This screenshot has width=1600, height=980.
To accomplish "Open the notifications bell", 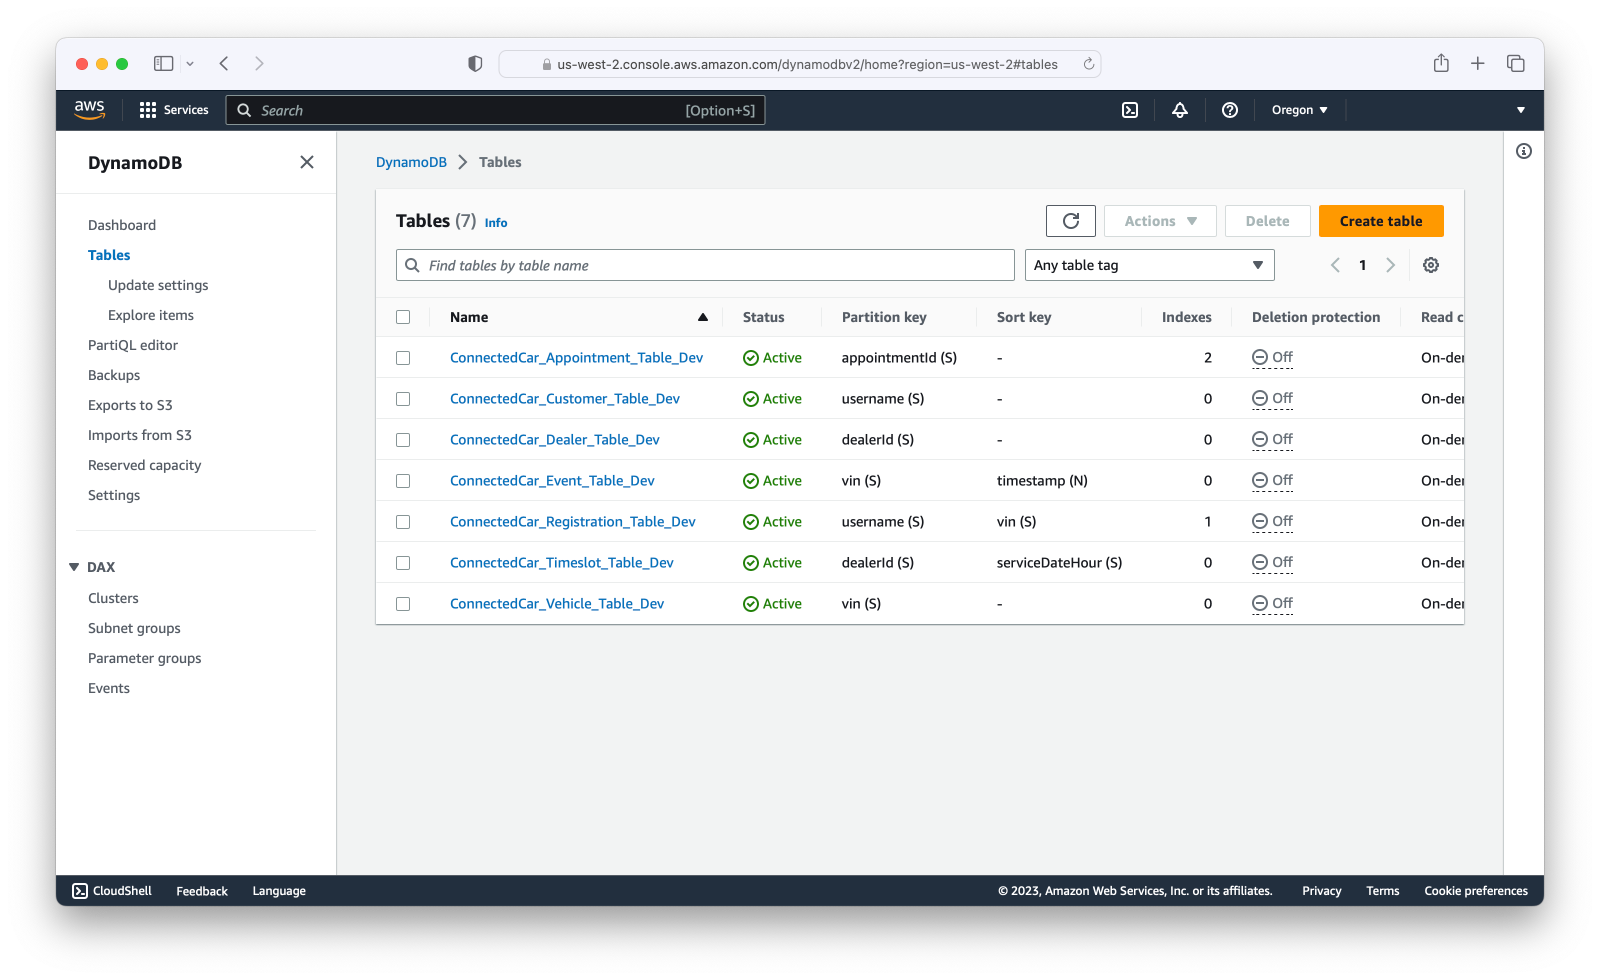I will click(x=1180, y=110).
